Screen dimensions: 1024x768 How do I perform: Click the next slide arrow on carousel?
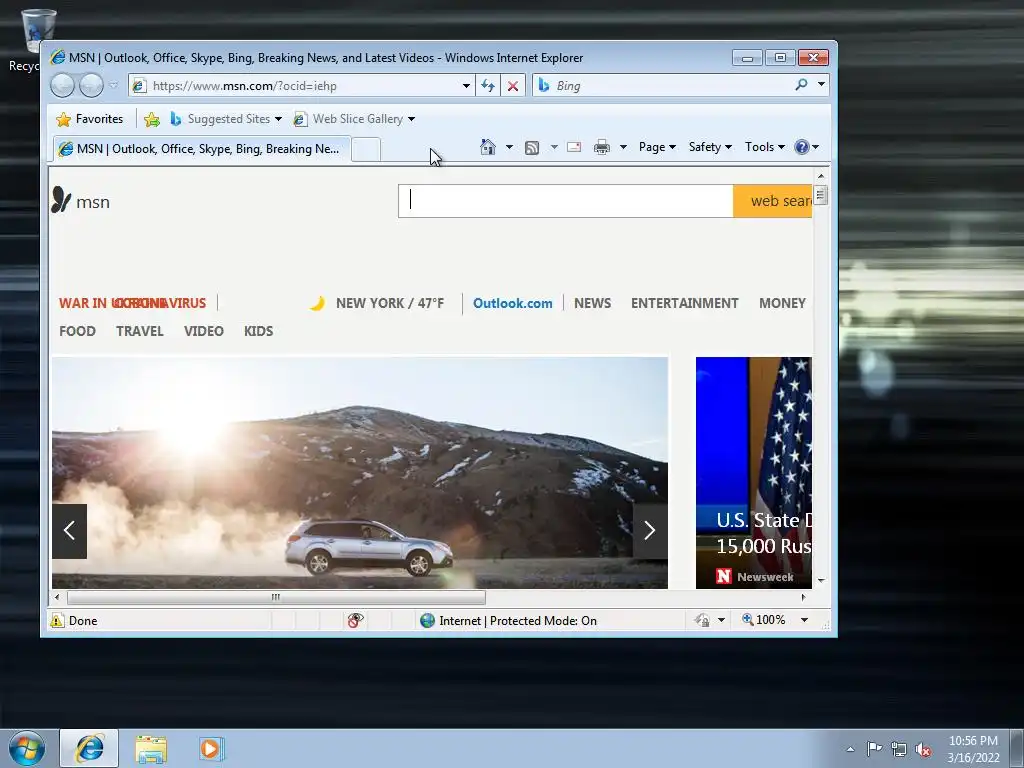(650, 531)
